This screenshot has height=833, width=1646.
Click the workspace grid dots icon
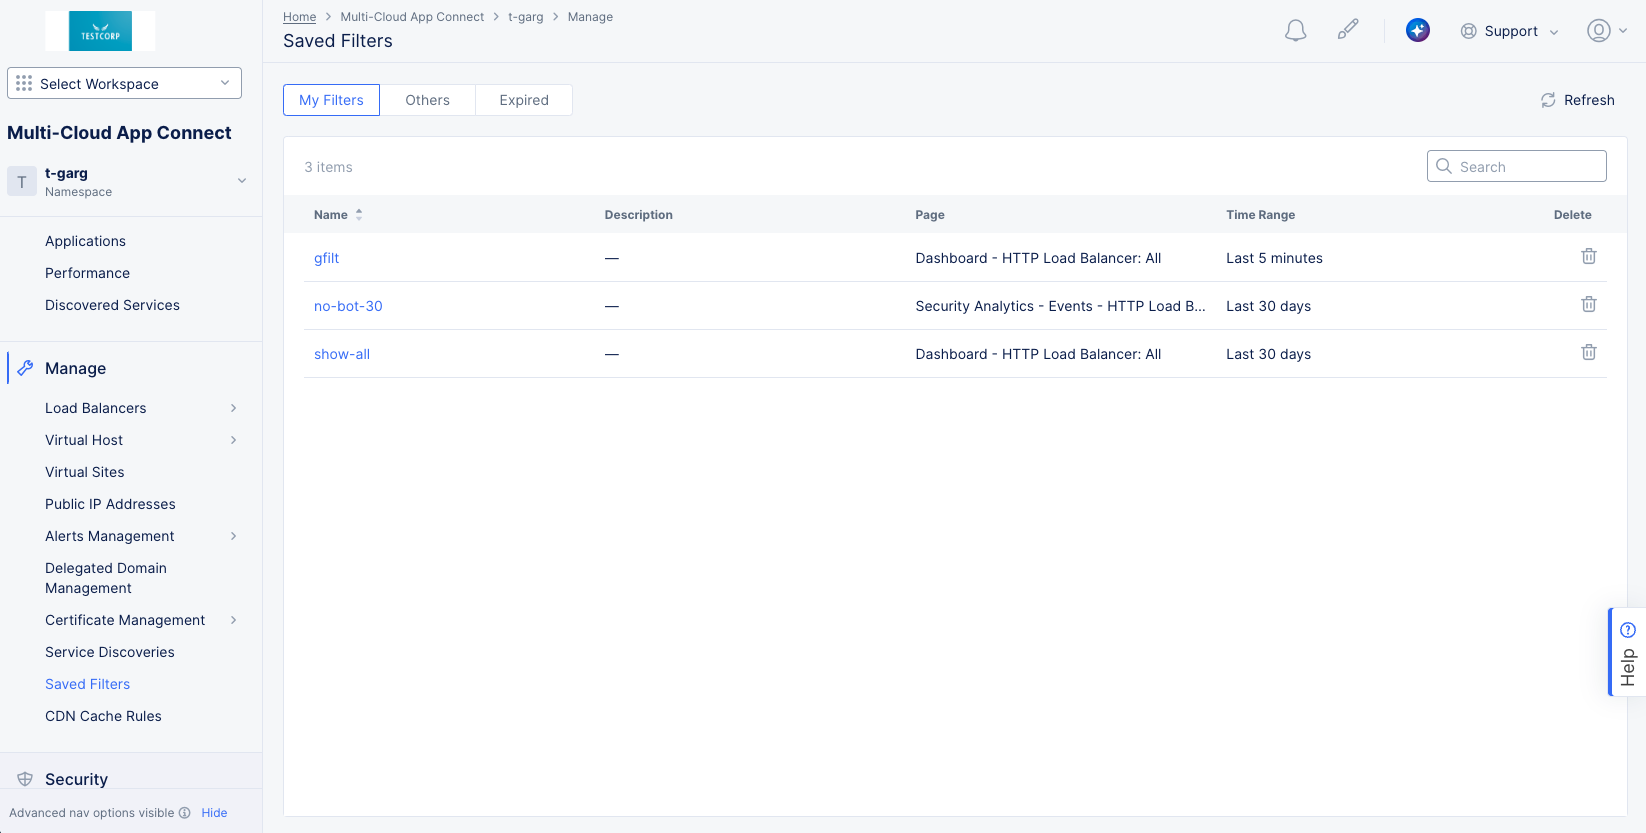[x=24, y=83]
